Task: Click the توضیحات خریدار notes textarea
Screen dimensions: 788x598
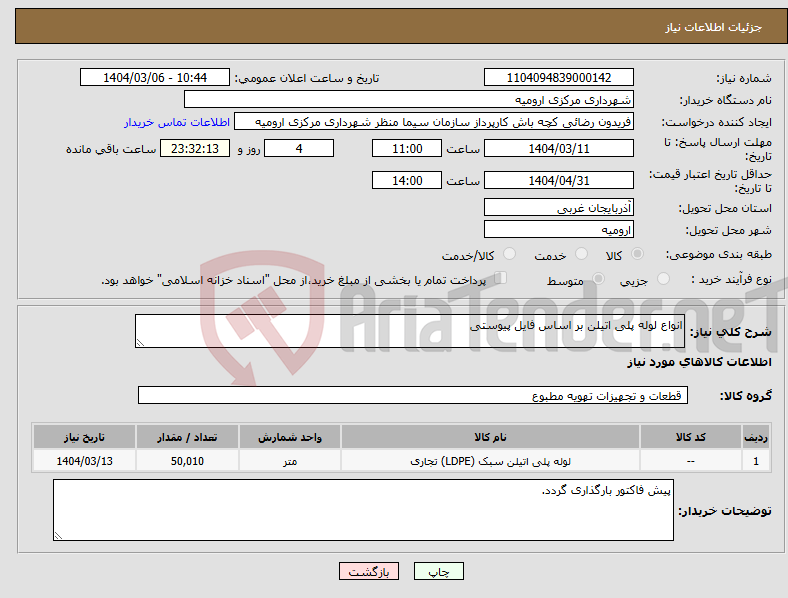Action: point(363,510)
